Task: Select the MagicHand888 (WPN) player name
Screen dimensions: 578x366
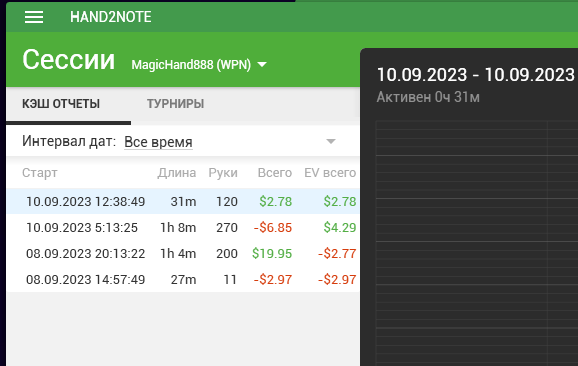Action: 191,65
